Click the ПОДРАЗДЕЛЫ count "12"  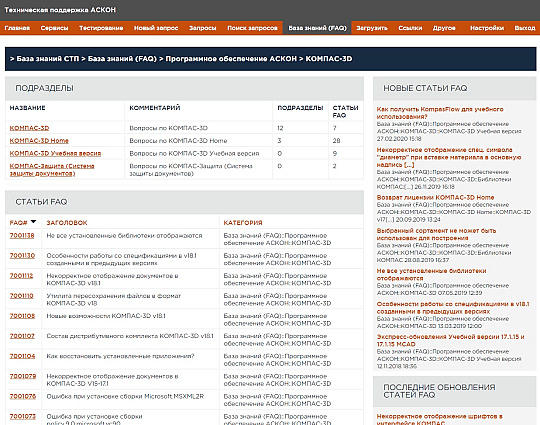click(280, 128)
